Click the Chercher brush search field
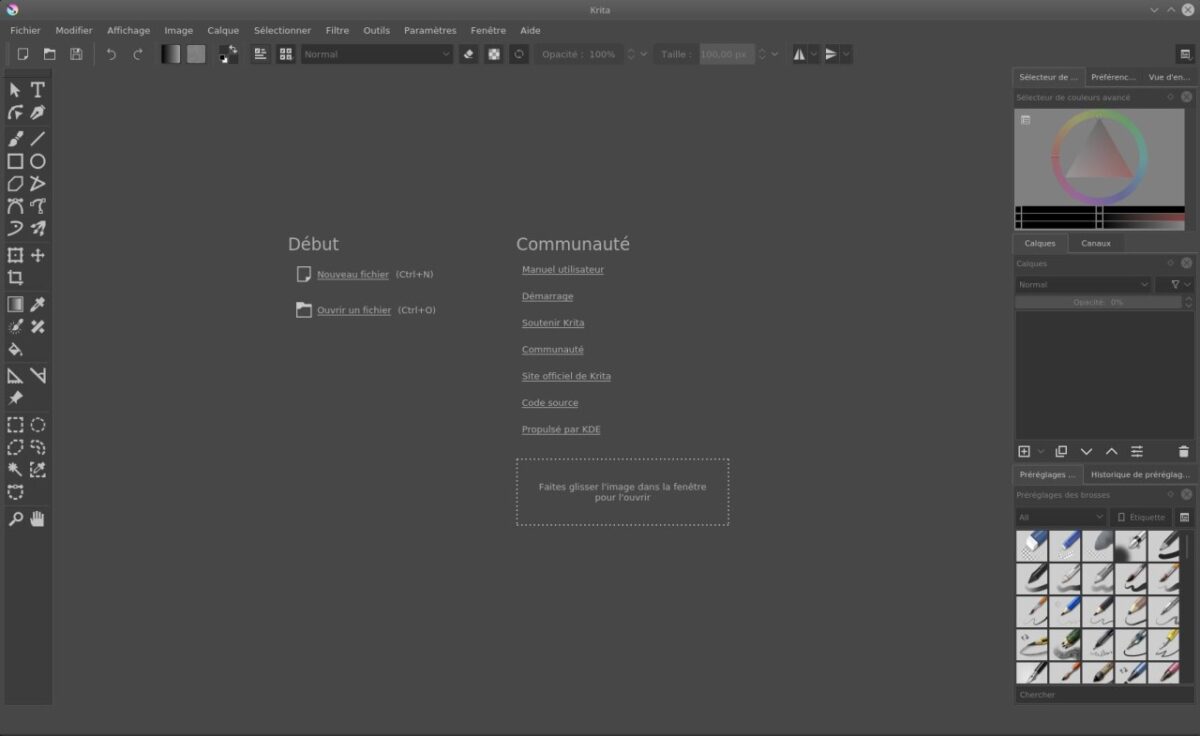The image size is (1200, 736). point(1104,694)
